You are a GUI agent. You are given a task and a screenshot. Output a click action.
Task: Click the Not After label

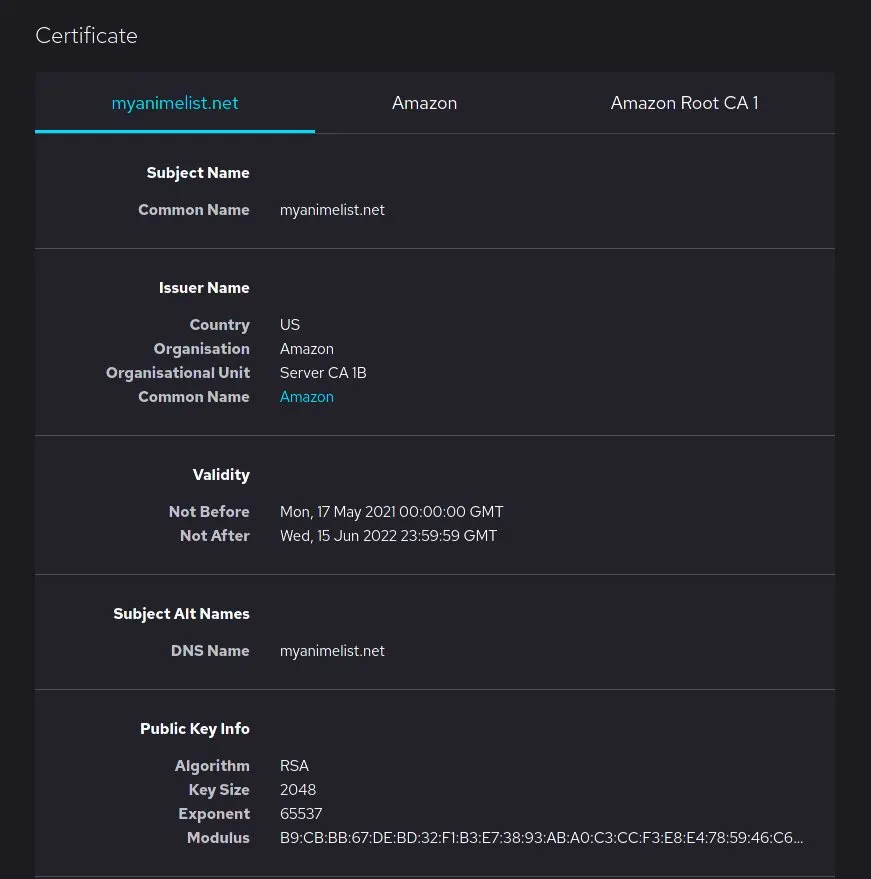(x=215, y=536)
